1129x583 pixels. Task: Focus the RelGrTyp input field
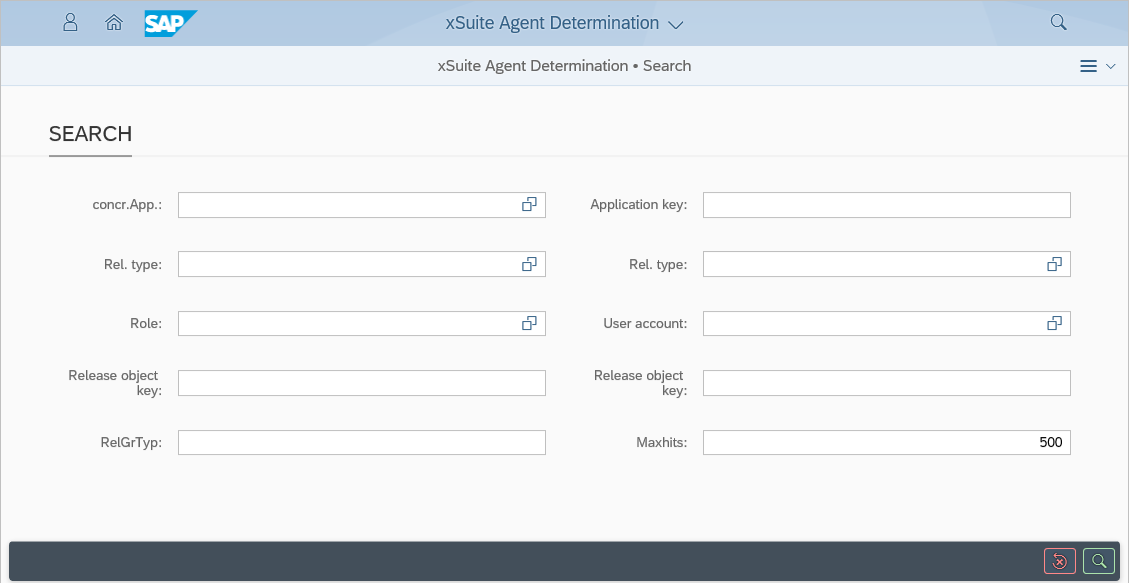[361, 442]
